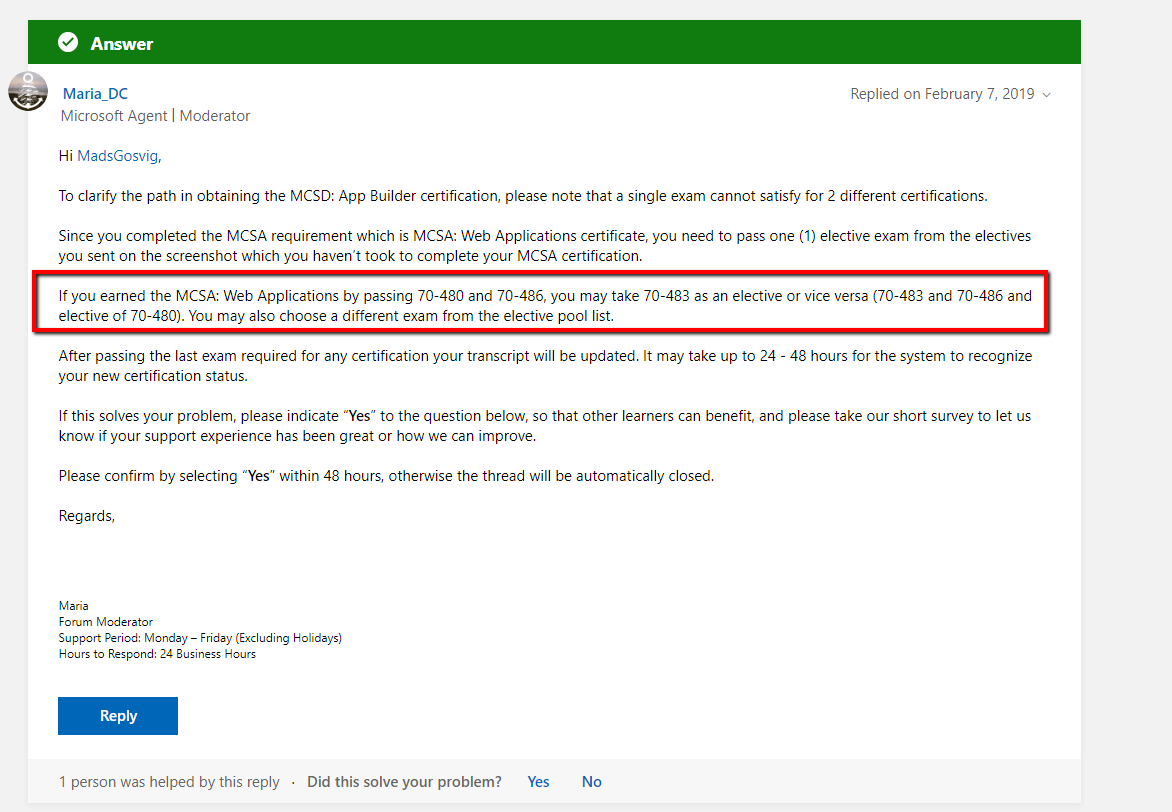The image size is (1172, 812).
Task: Click the "Support Period: Monday – Friday" line
Action: [200, 638]
